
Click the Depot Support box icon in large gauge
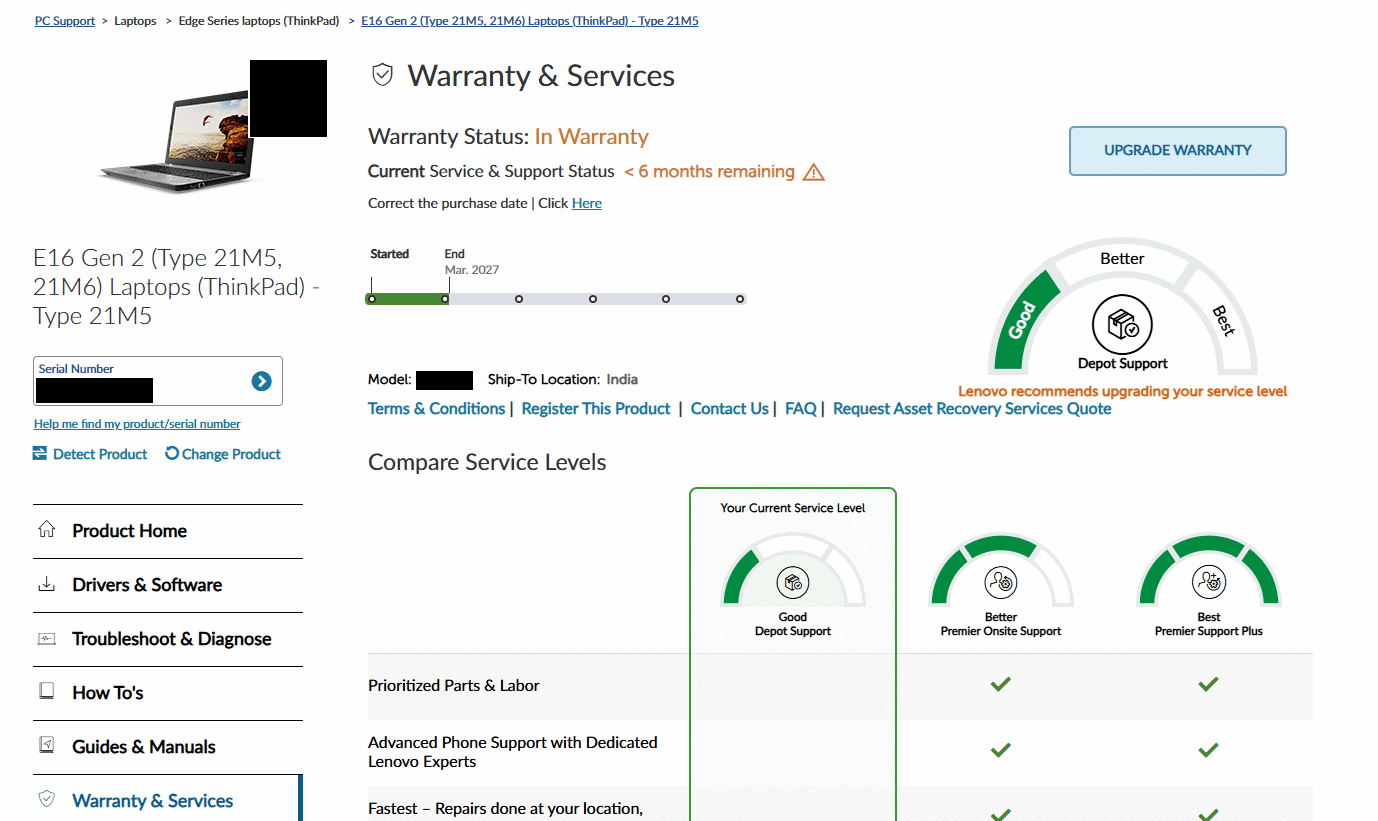1122,324
